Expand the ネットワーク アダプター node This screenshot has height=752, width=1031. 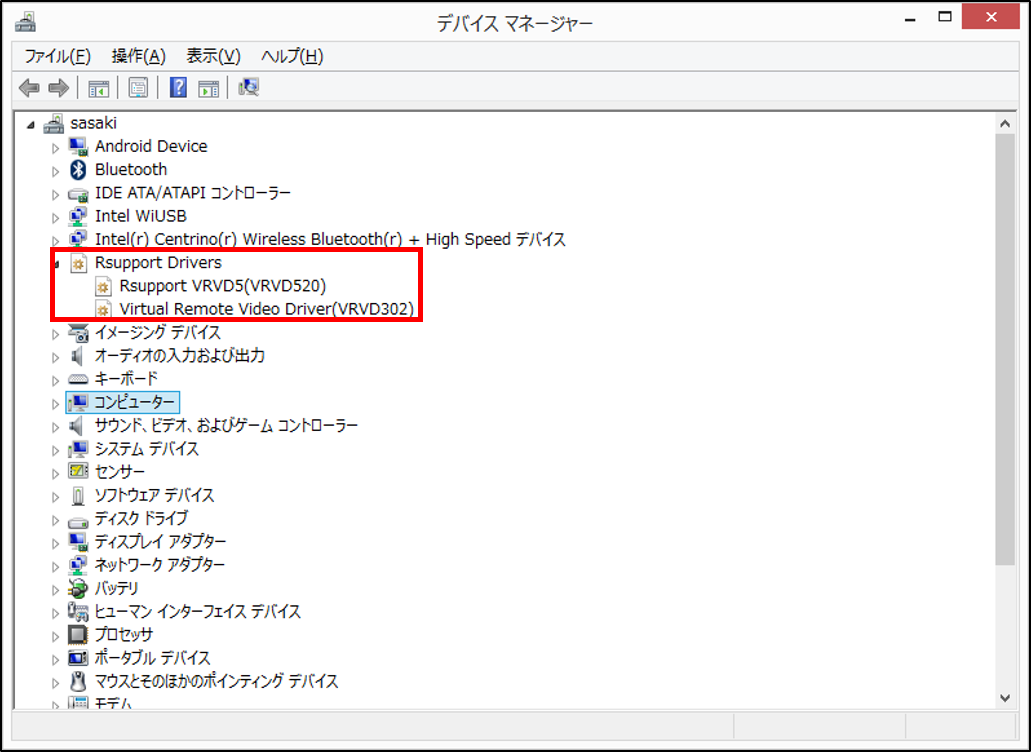56,566
